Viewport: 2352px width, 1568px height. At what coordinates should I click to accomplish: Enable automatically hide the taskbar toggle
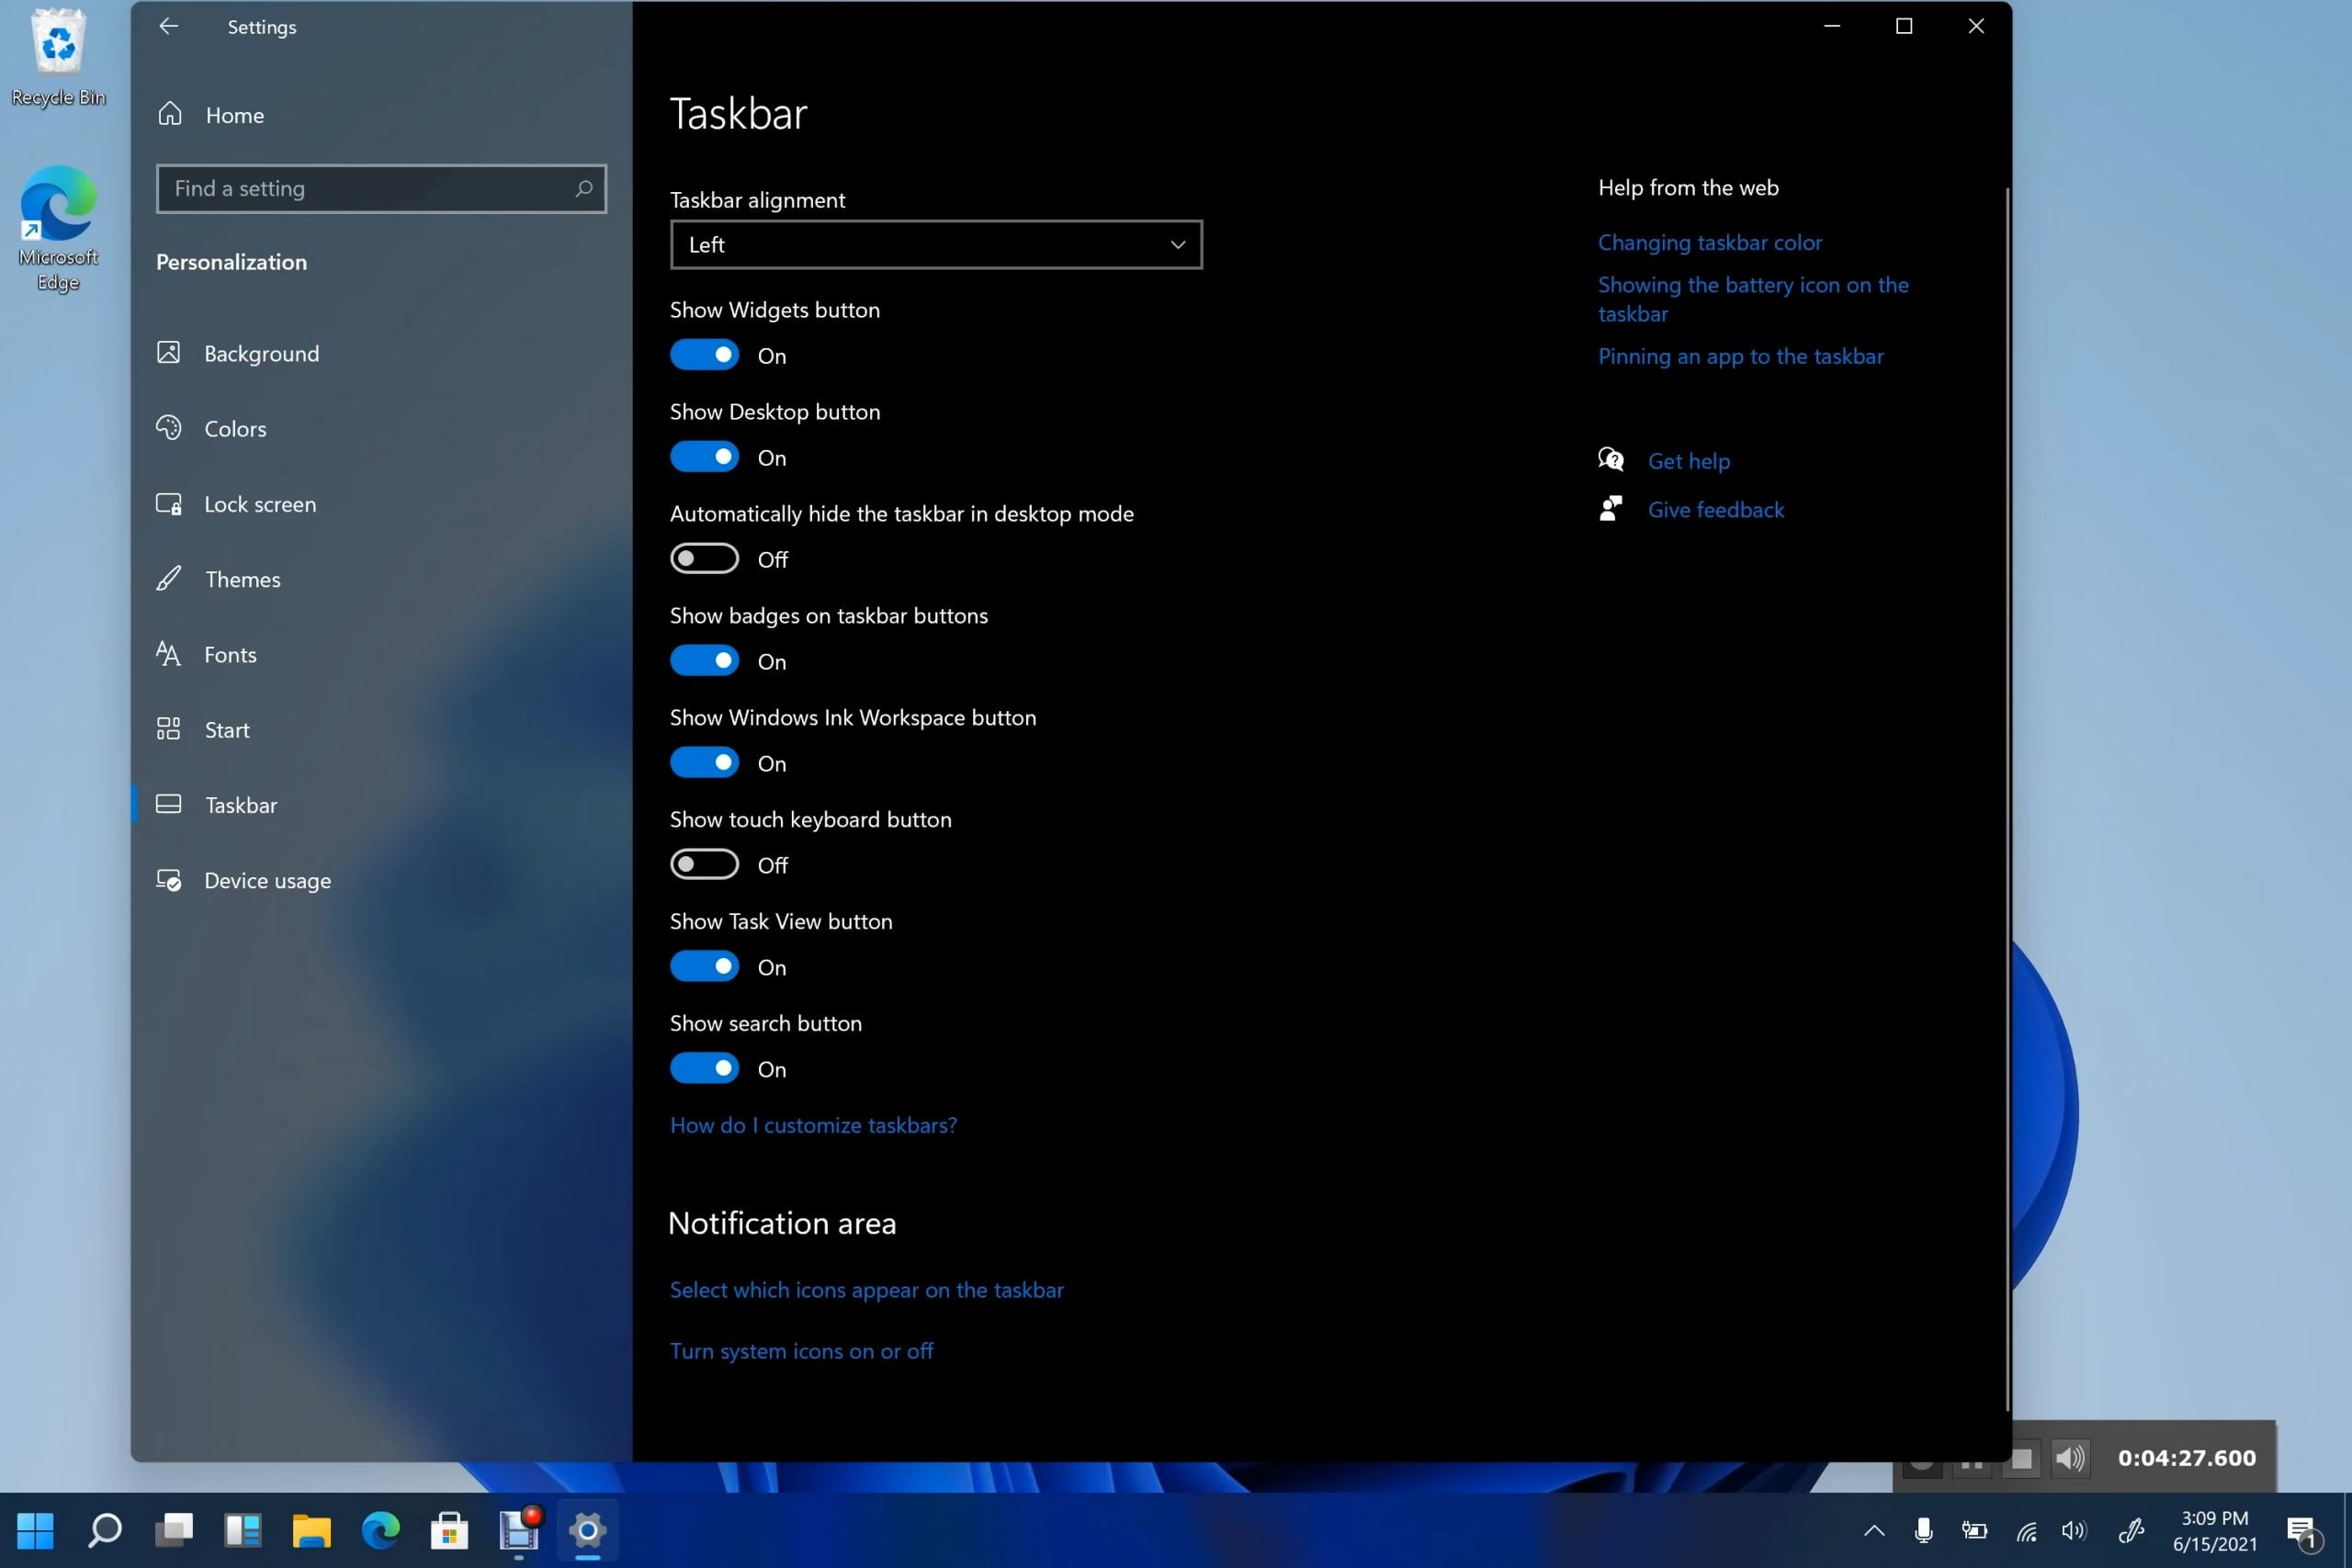704,559
